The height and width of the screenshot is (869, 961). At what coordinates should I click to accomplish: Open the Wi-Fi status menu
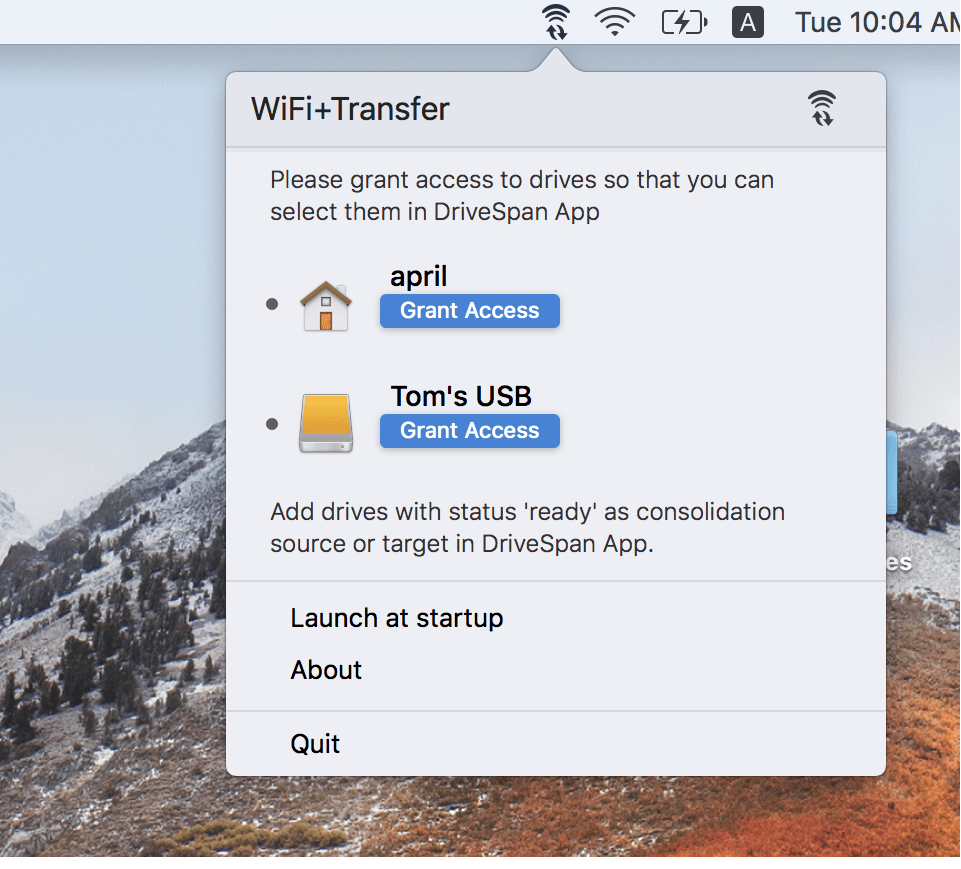pos(614,21)
